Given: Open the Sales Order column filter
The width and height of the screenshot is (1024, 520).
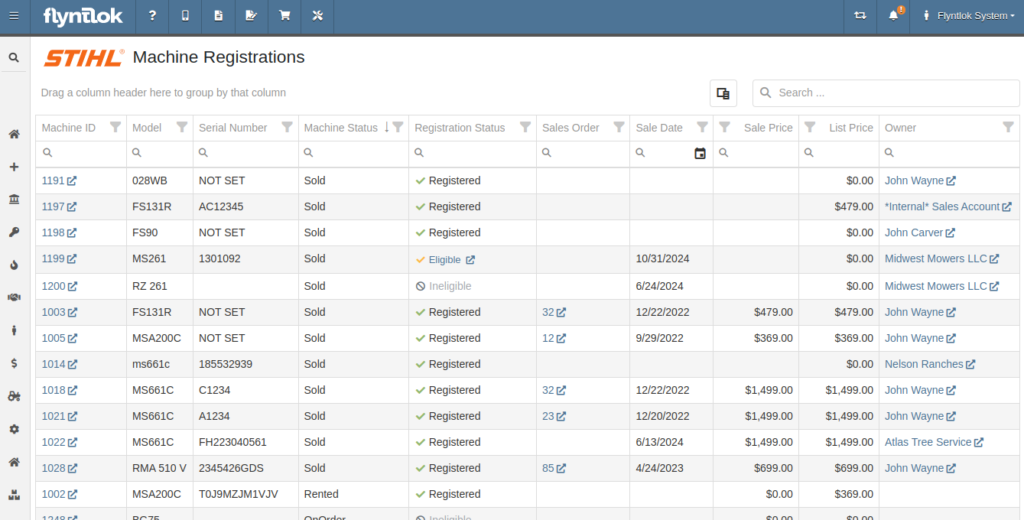Looking at the screenshot, I should 618,127.
